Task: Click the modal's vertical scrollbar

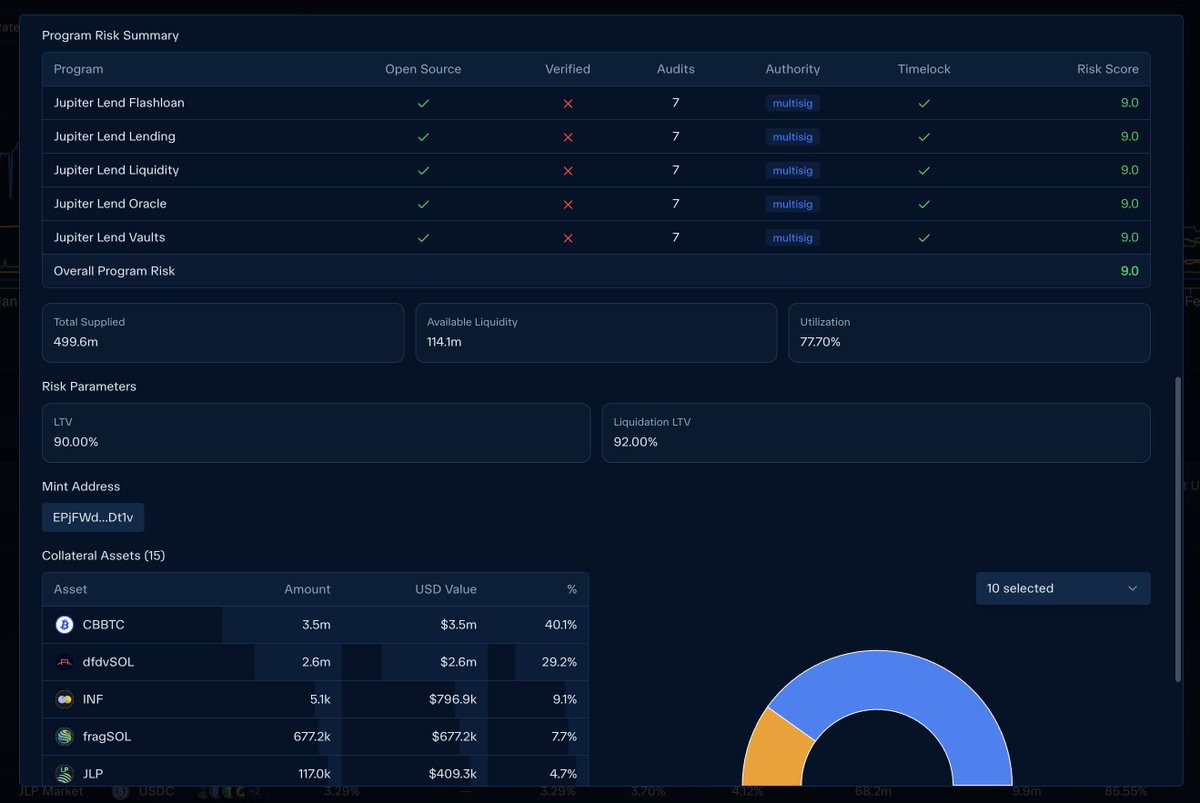Action: point(1178,530)
